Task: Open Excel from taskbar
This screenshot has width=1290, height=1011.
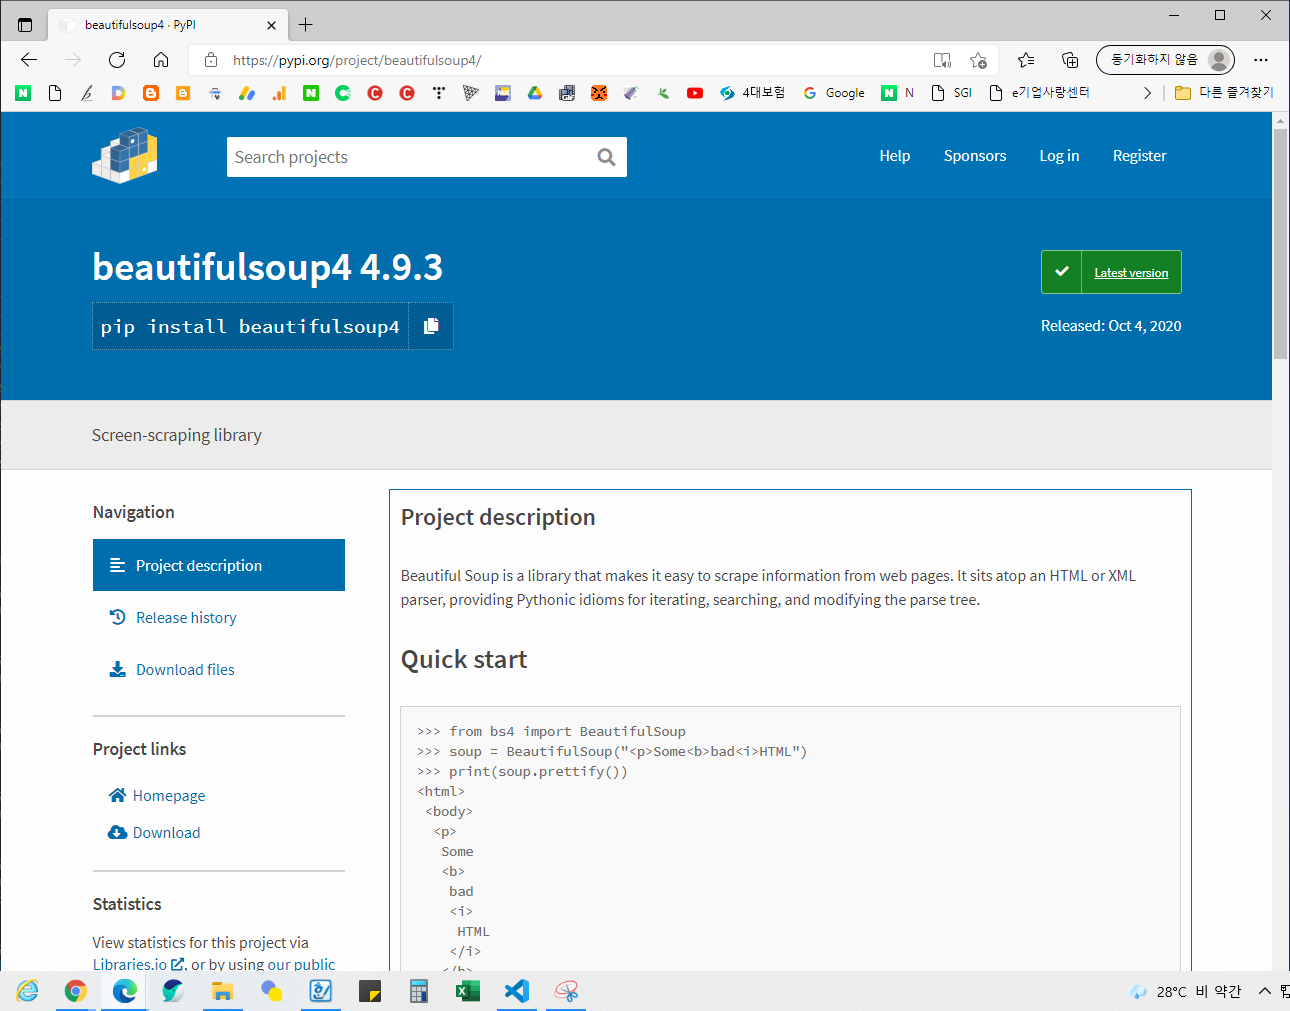Action: 467,991
